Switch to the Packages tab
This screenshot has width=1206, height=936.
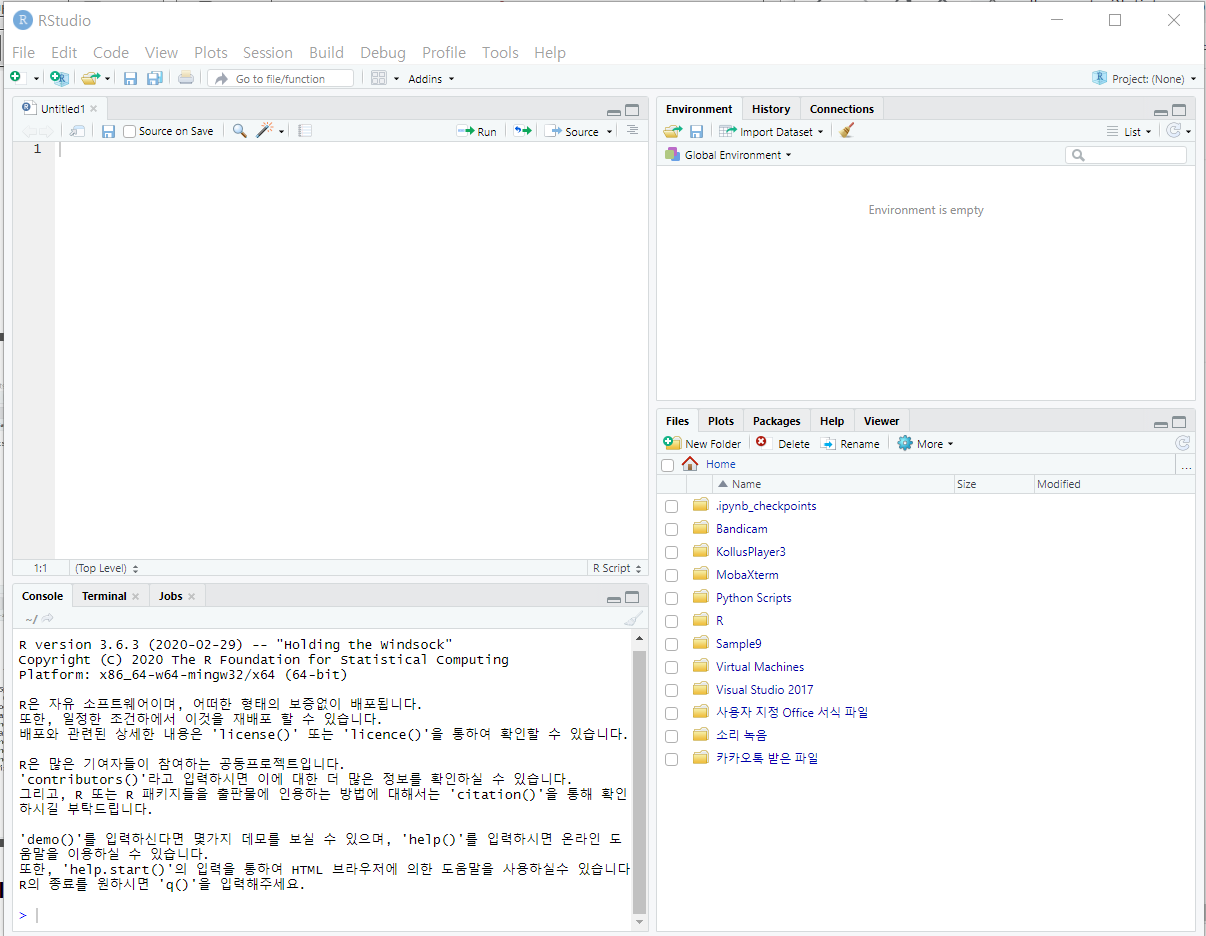[x=777, y=421]
